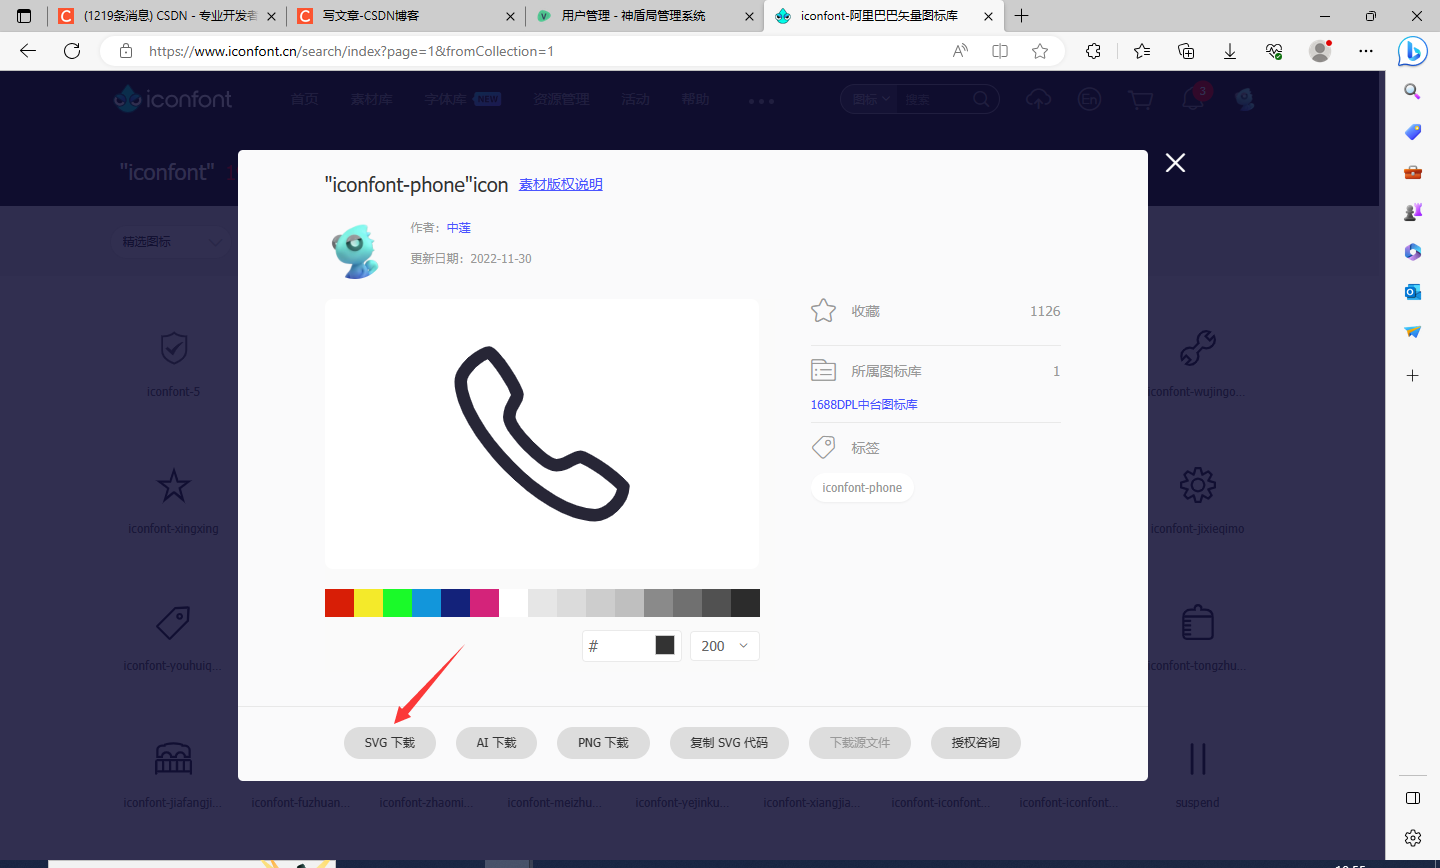Refresh the current page

click(x=72, y=51)
